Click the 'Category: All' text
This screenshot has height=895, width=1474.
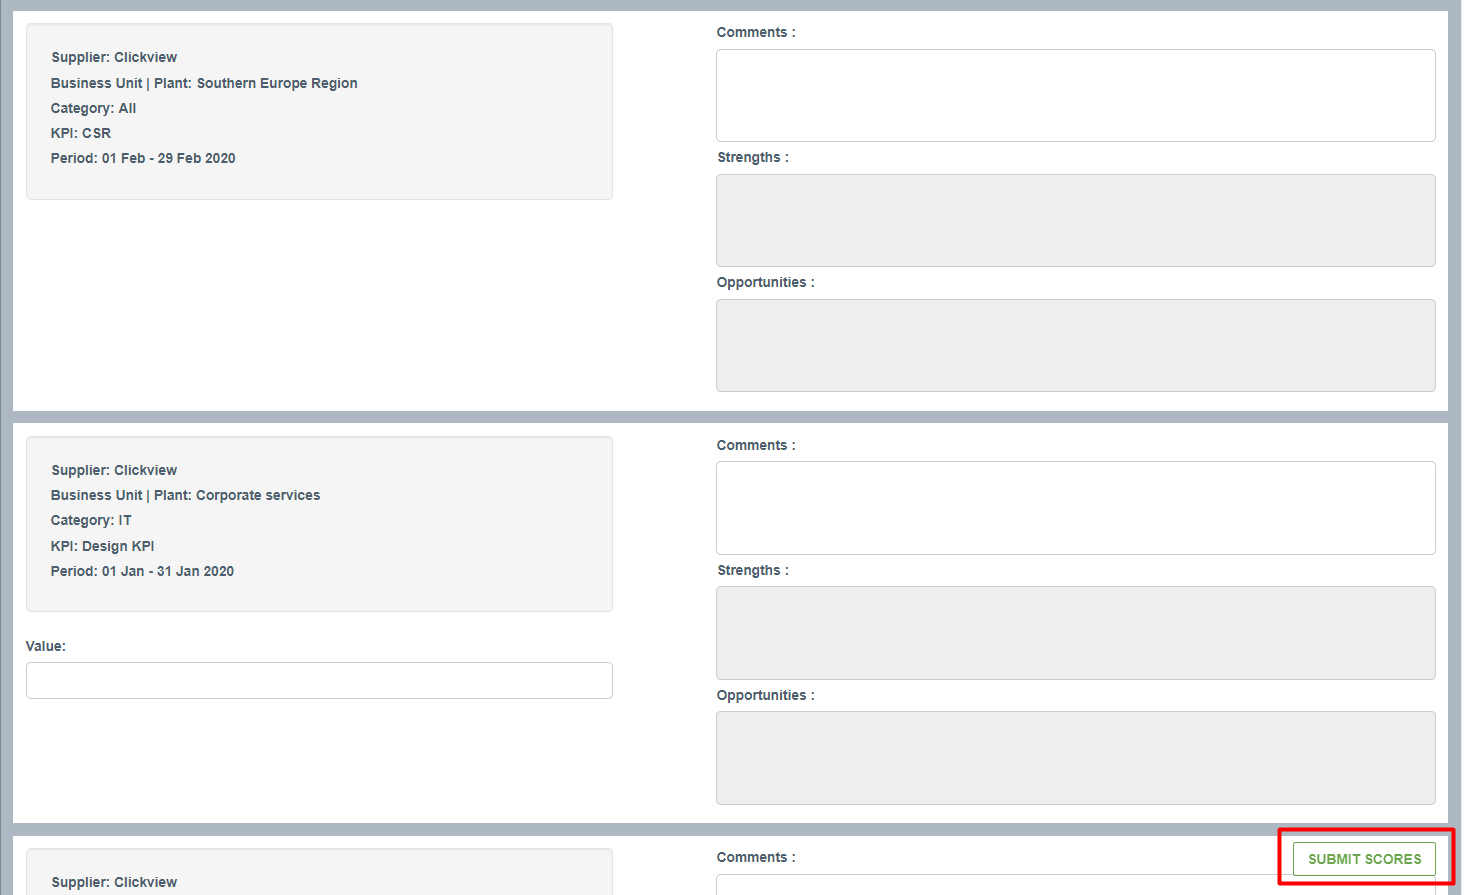click(x=93, y=108)
